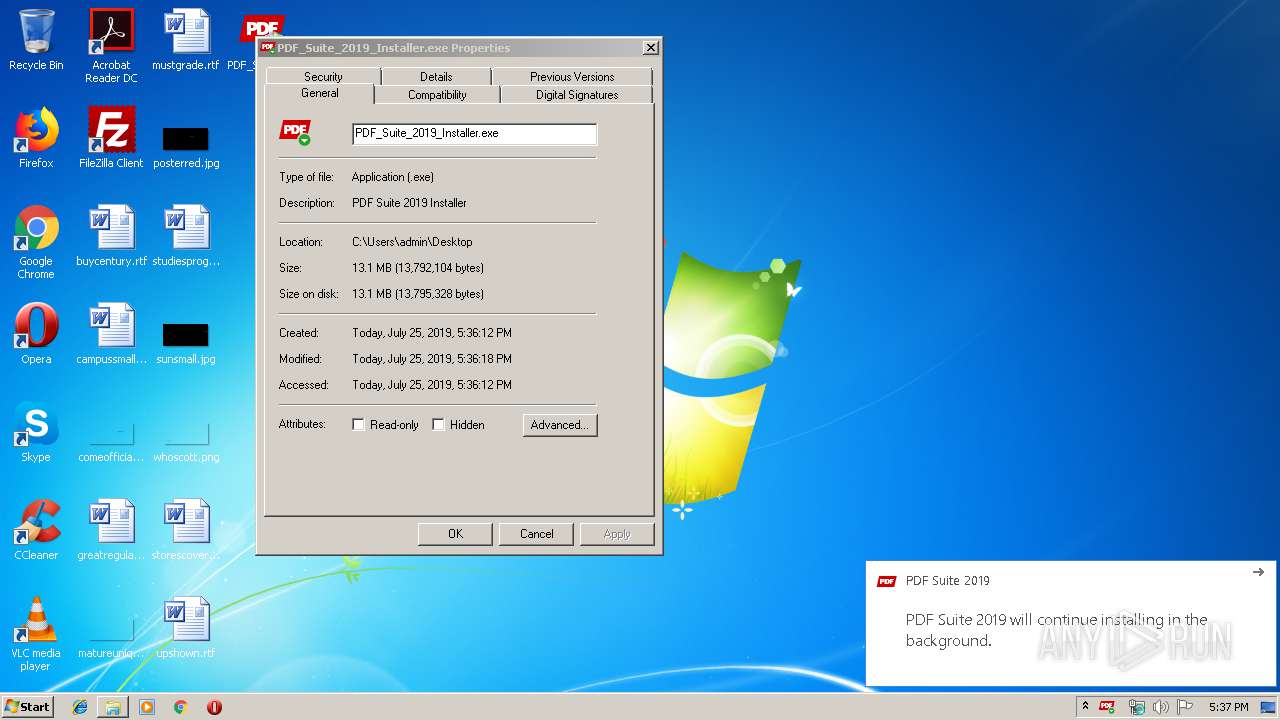Launch Firefox from the desktop

point(36,138)
